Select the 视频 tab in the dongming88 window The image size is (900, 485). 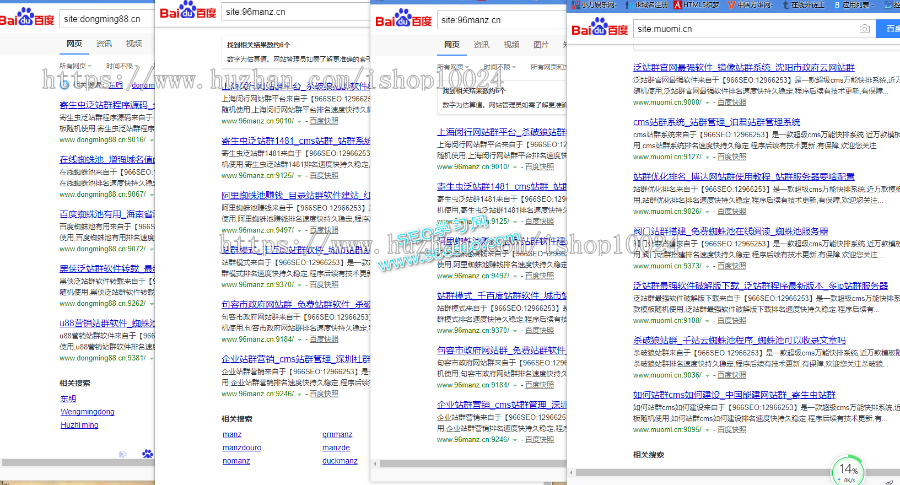(134, 44)
